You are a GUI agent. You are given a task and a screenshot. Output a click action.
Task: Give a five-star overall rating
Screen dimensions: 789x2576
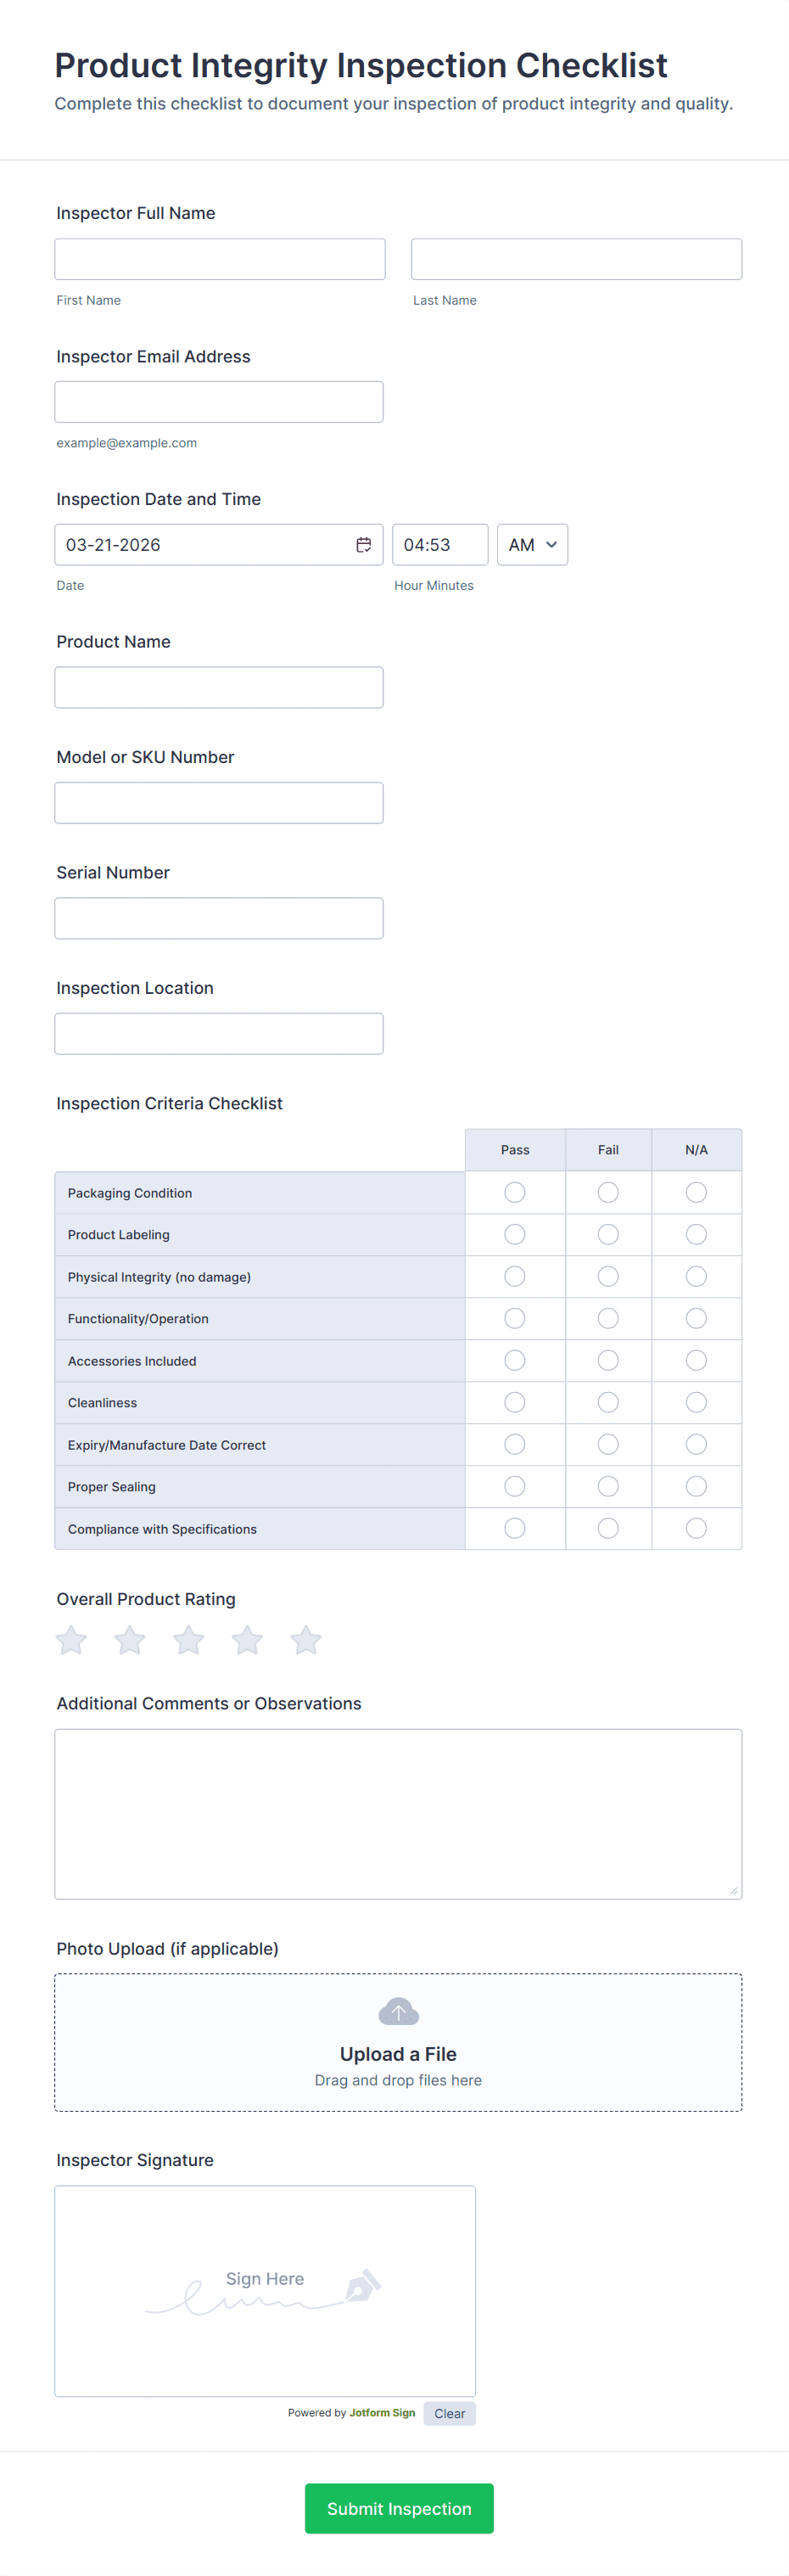point(306,1640)
